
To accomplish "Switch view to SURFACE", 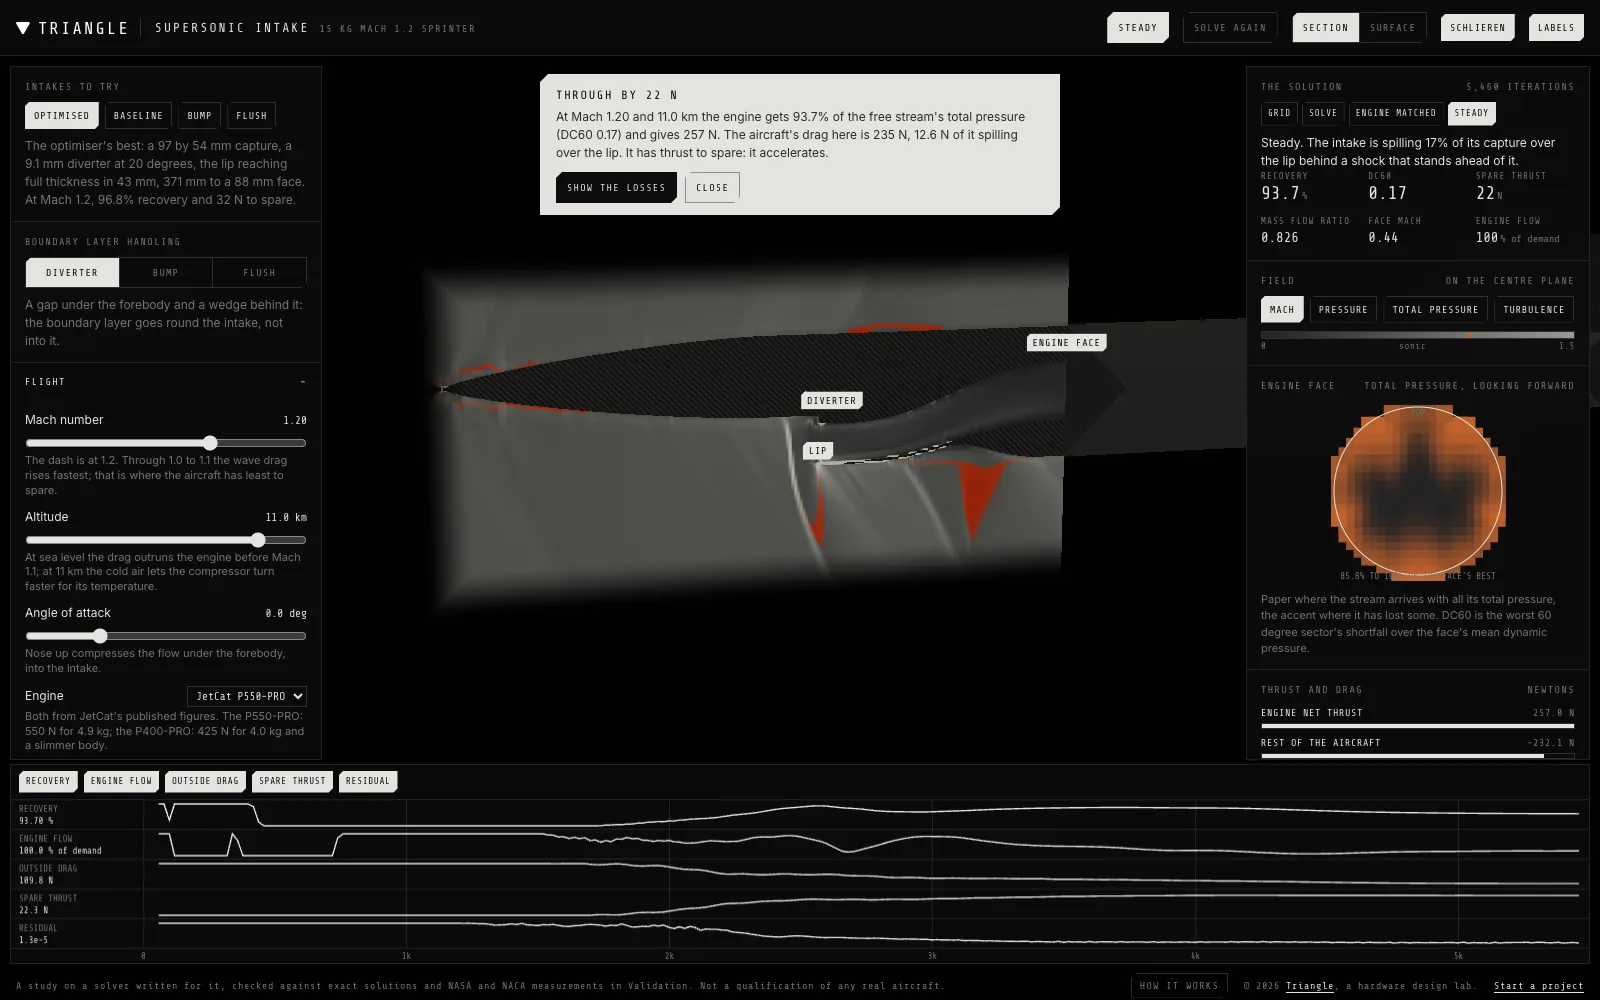I will pos(1392,28).
